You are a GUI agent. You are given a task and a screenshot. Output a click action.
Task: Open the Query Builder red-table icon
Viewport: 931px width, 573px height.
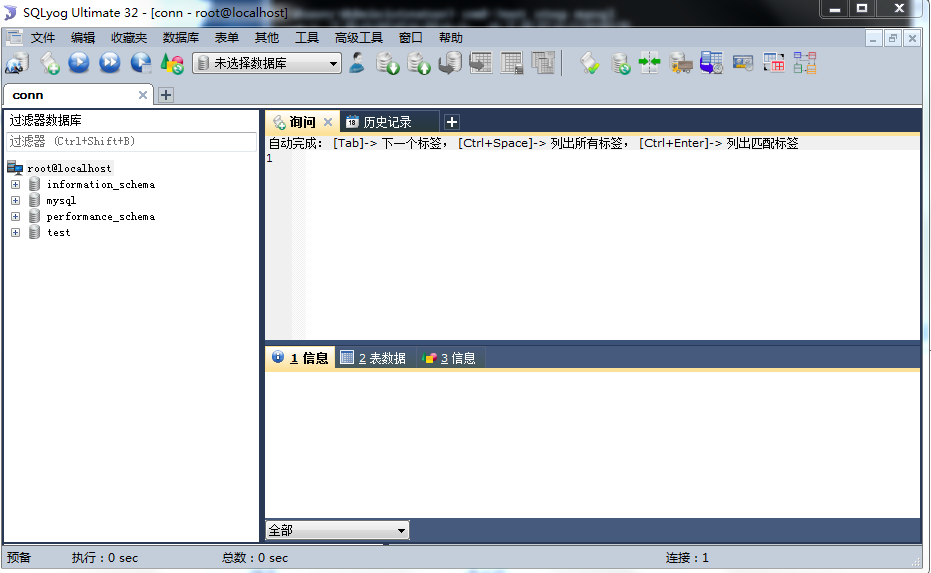click(x=774, y=63)
